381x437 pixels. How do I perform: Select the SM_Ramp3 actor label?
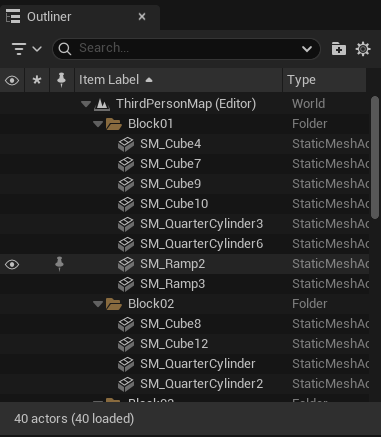(x=173, y=284)
